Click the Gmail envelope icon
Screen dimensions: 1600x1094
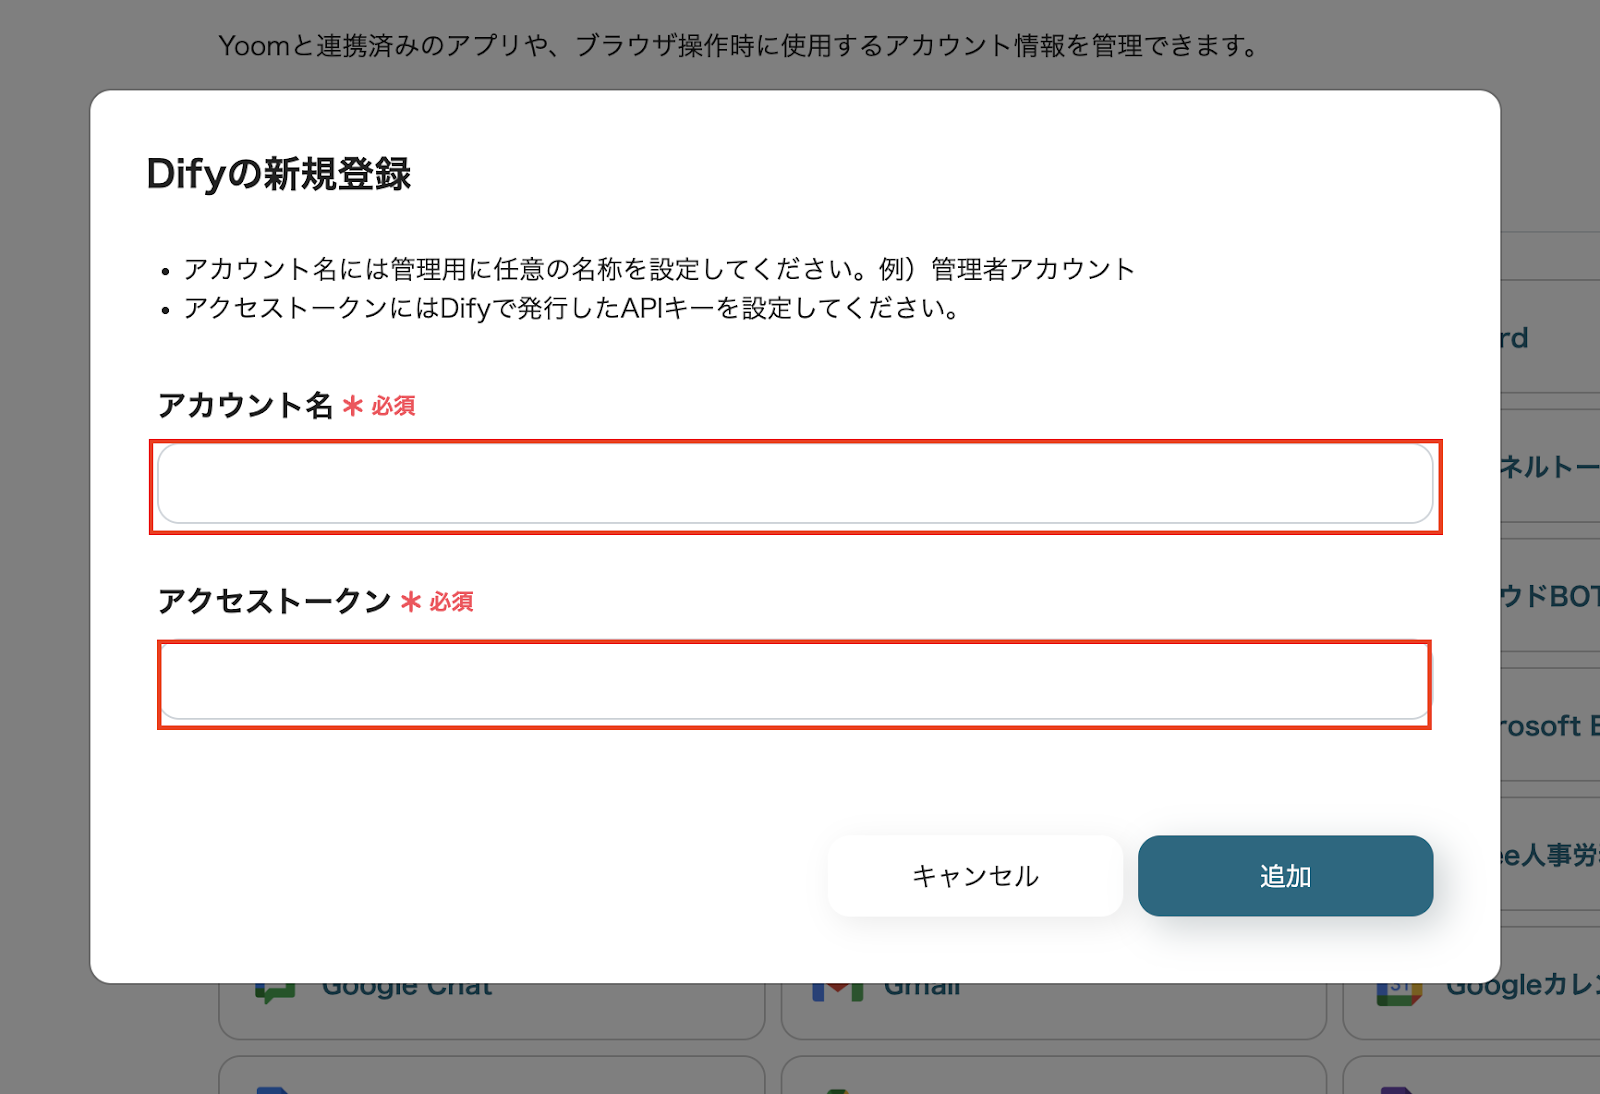pos(837,992)
